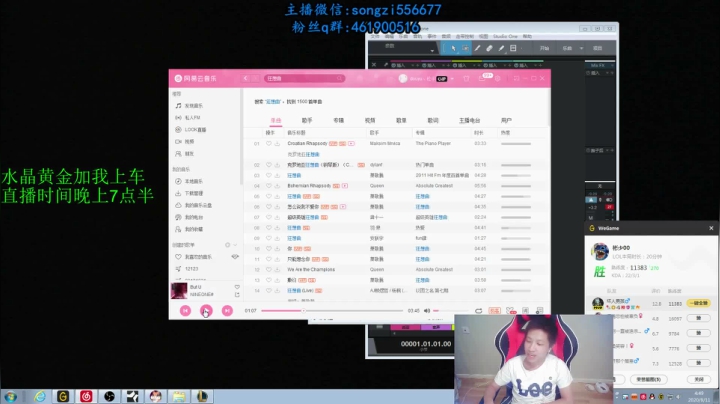720x404 pixels.
Task: Play the previous track in NetEase Music
Action: point(185,311)
